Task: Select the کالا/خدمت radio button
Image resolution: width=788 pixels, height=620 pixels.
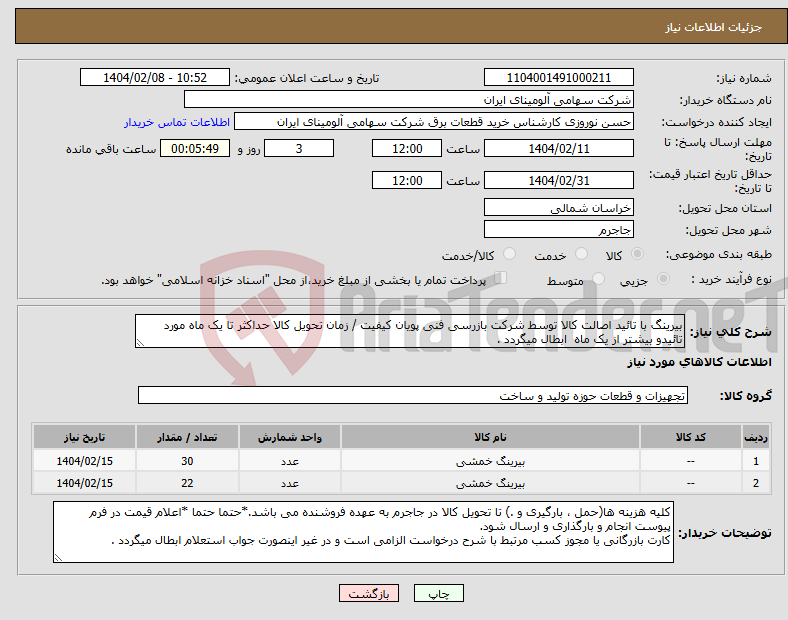Action: point(509,254)
